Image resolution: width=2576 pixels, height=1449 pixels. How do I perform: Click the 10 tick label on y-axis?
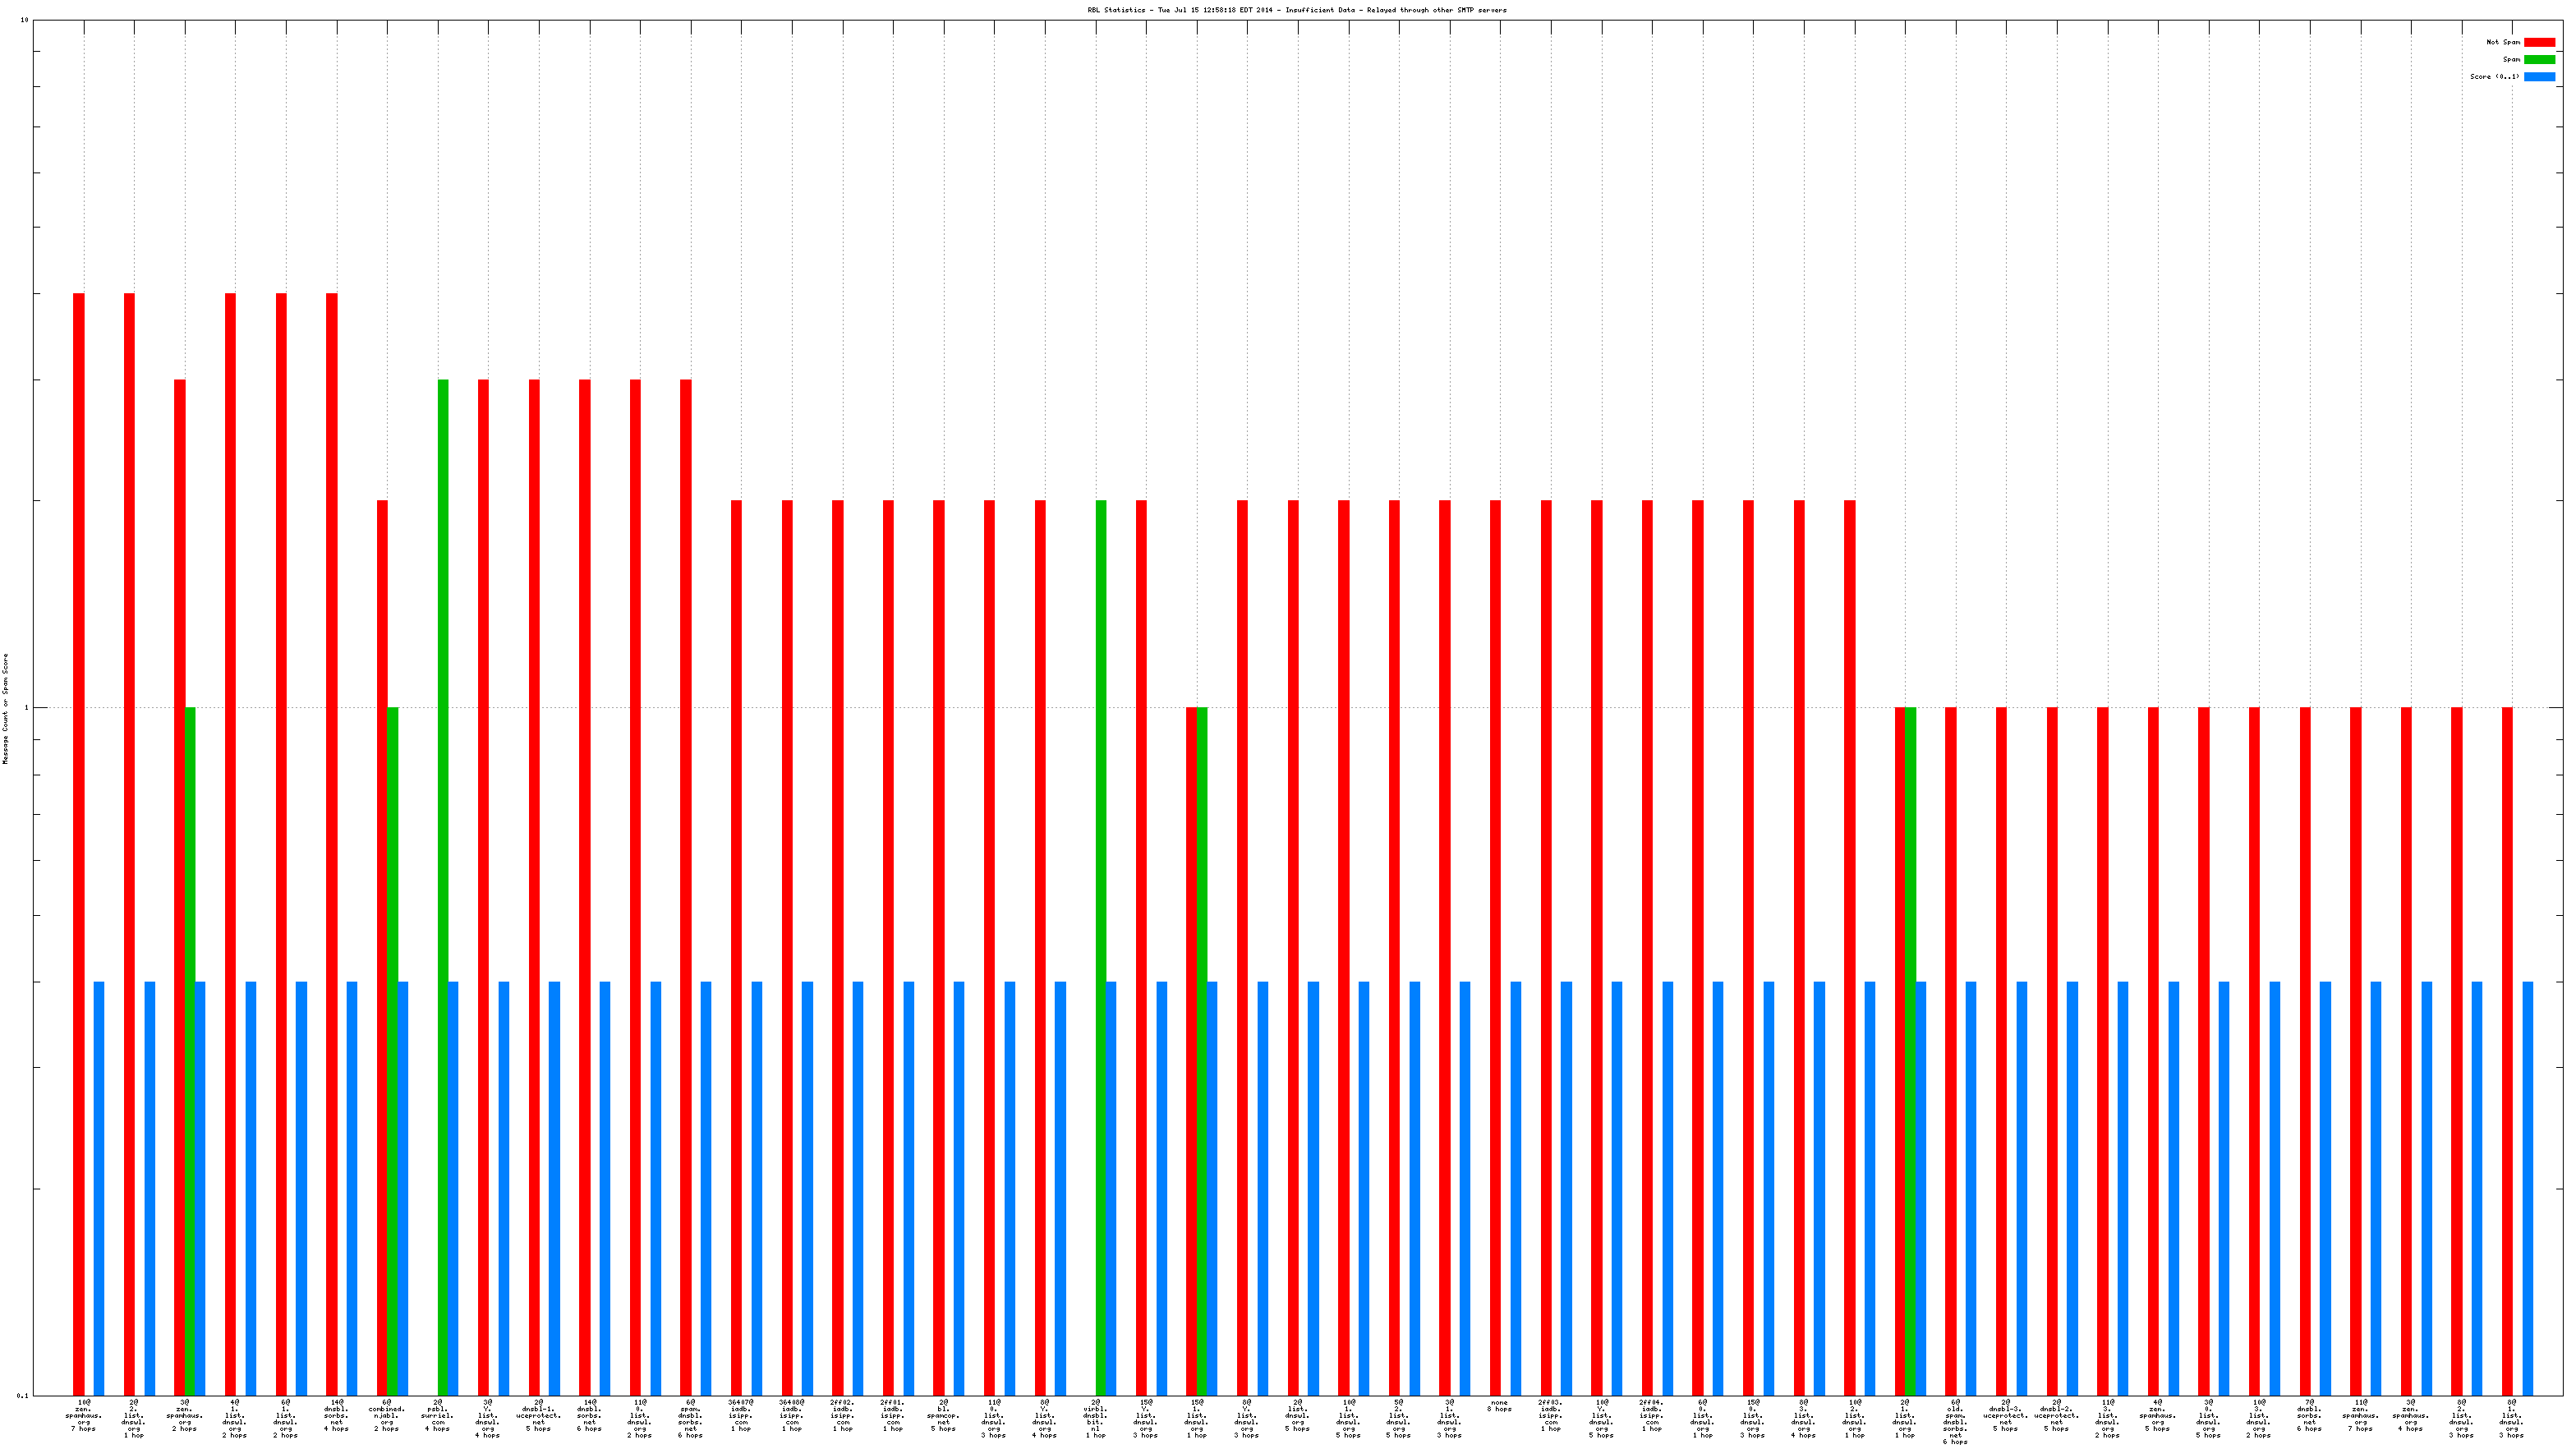coord(24,20)
